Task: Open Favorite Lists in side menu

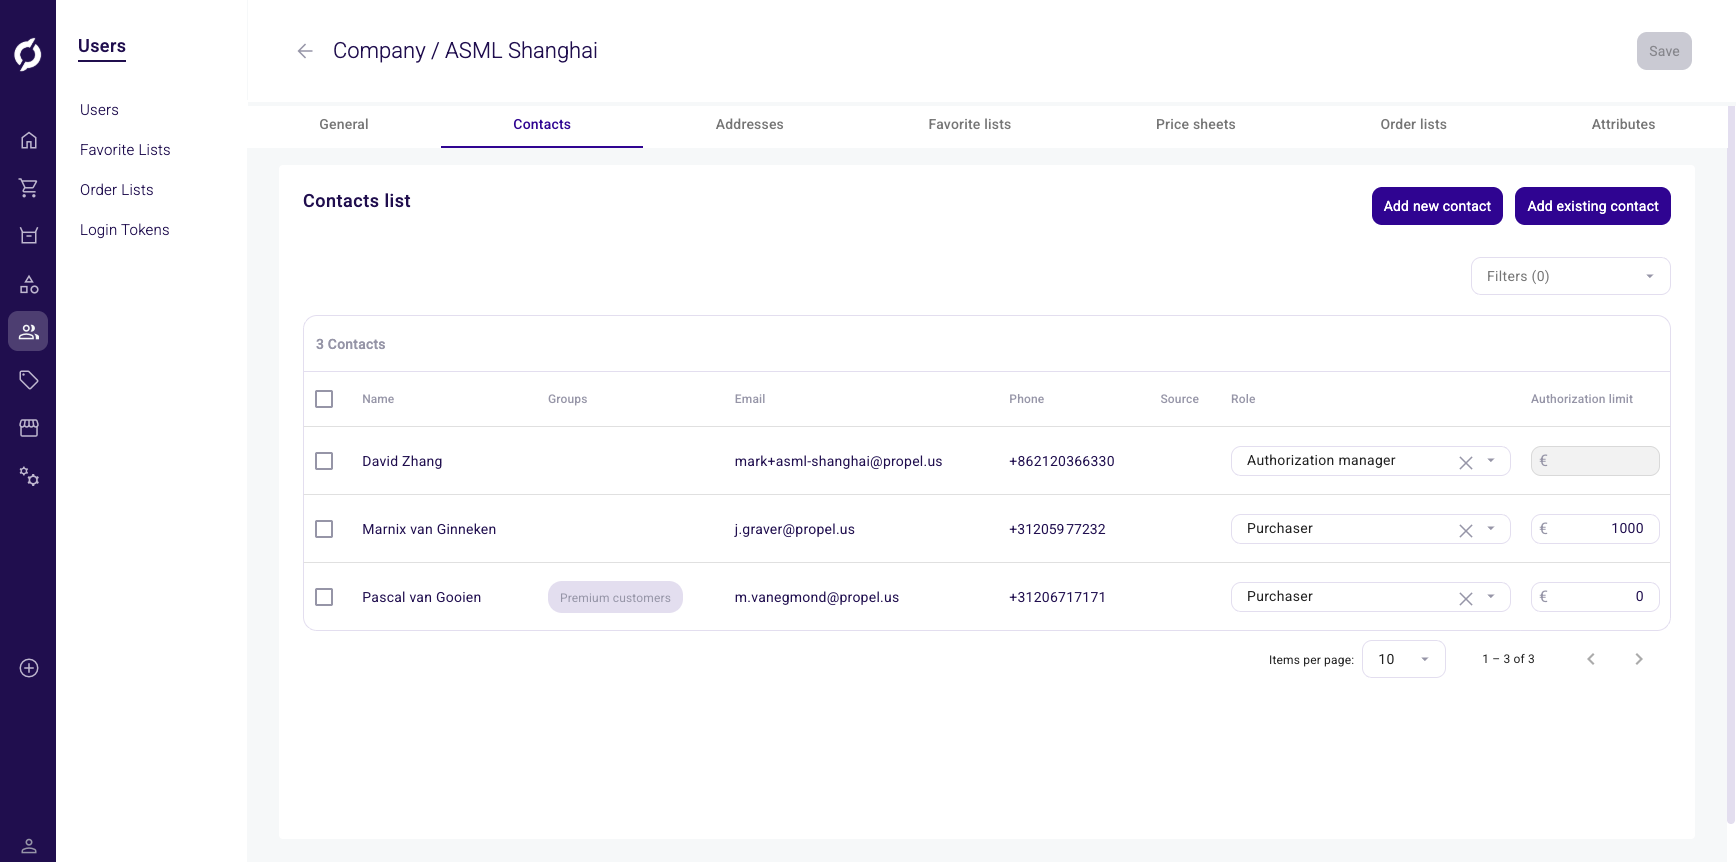Action: coord(125,150)
